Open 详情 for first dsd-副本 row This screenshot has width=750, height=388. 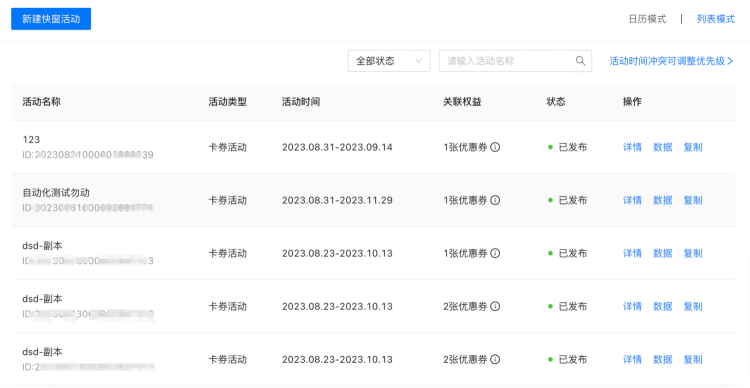click(632, 254)
